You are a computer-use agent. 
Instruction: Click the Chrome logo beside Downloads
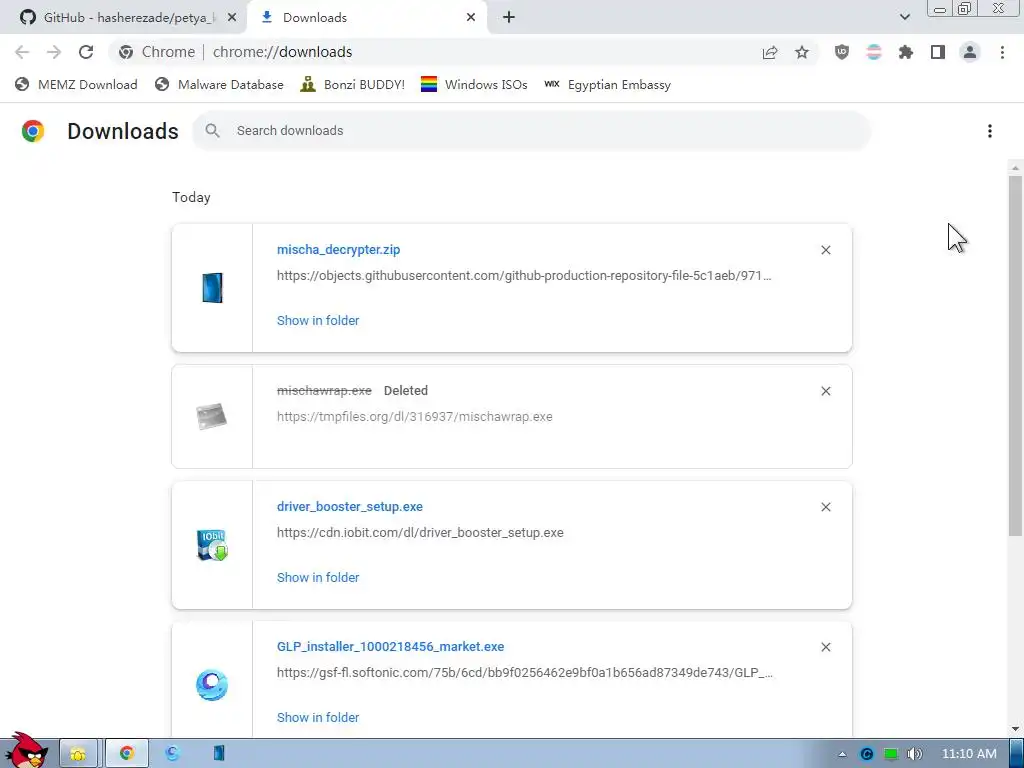pos(33,131)
